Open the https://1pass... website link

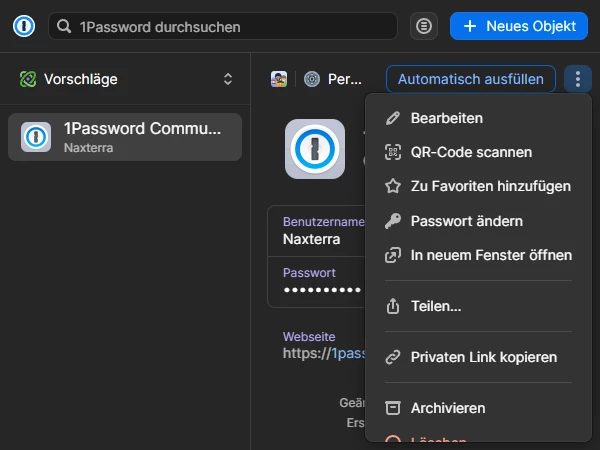pyautogui.click(x=324, y=353)
